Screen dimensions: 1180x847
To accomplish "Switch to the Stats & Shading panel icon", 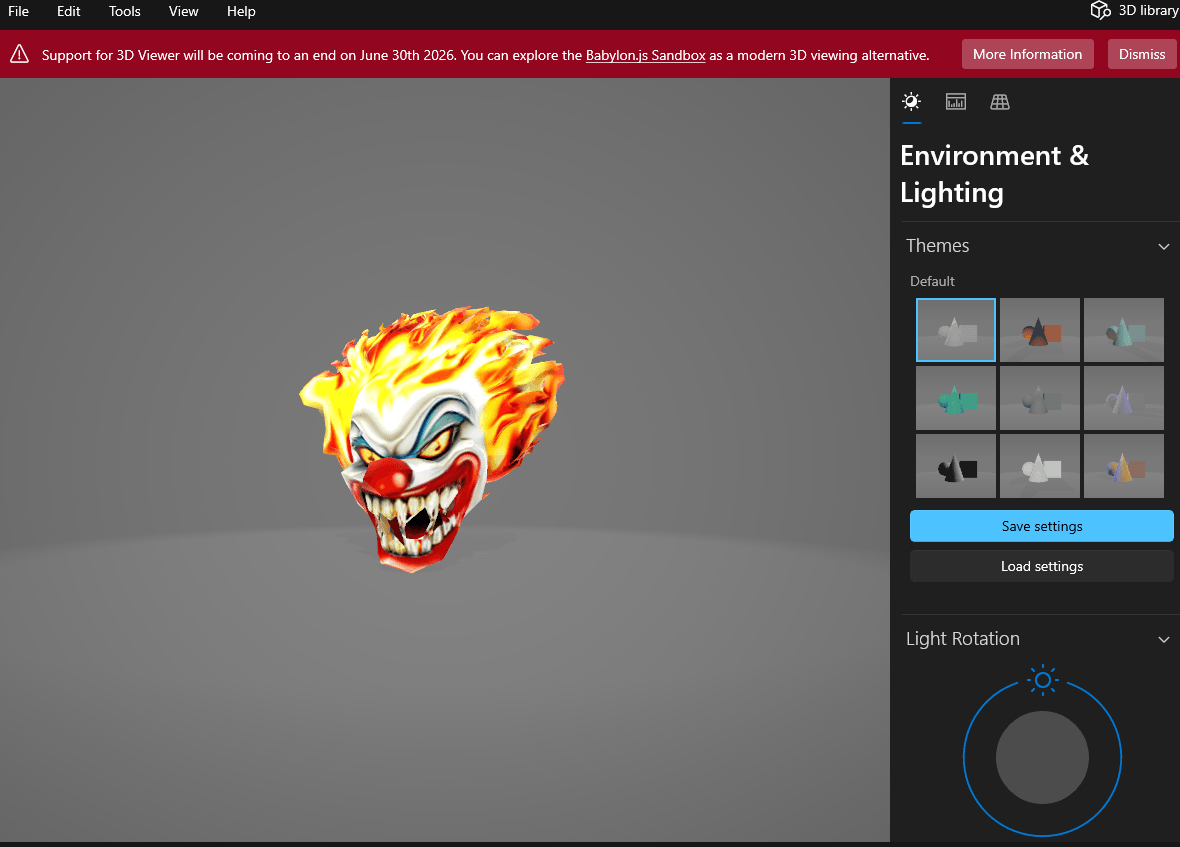I will point(956,102).
